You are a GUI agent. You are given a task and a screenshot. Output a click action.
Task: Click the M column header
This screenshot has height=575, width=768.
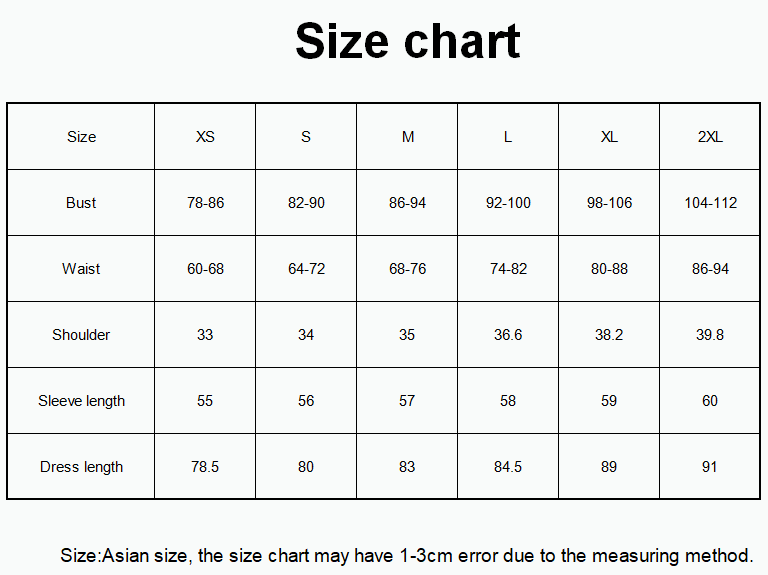(407, 137)
